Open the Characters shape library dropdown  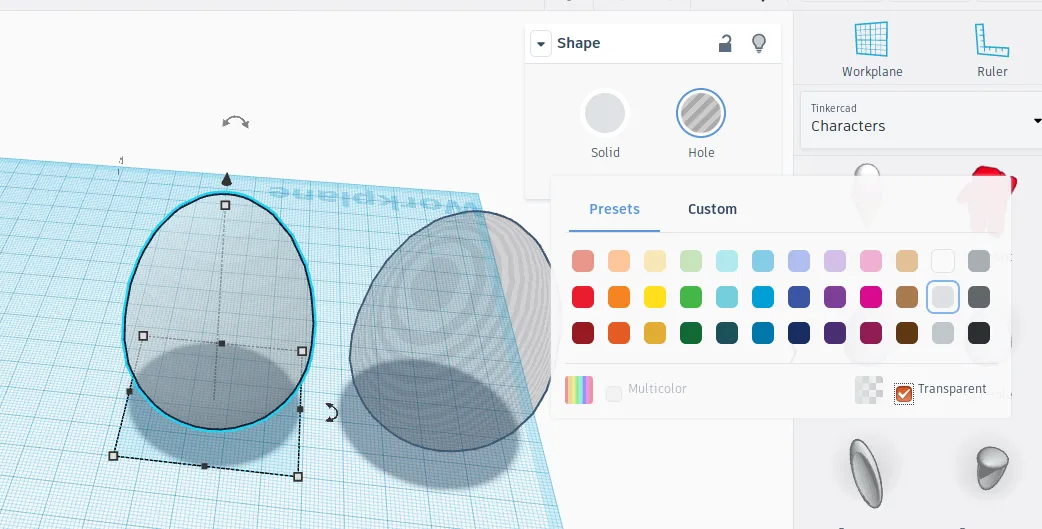tap(920, 120)
